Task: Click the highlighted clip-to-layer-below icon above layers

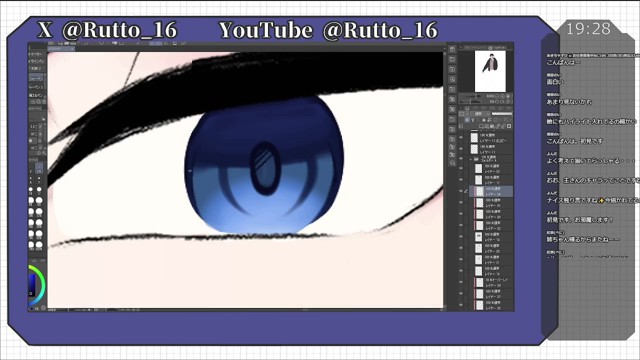Action: (x=467, y=120)
